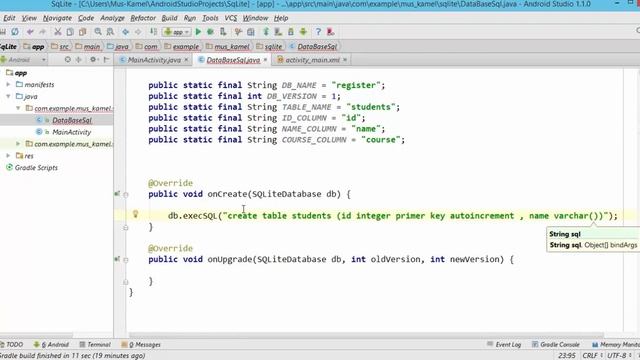Click the Debug app bug icon
Viewport: 640px width, 360px height.
coord(211,32)
